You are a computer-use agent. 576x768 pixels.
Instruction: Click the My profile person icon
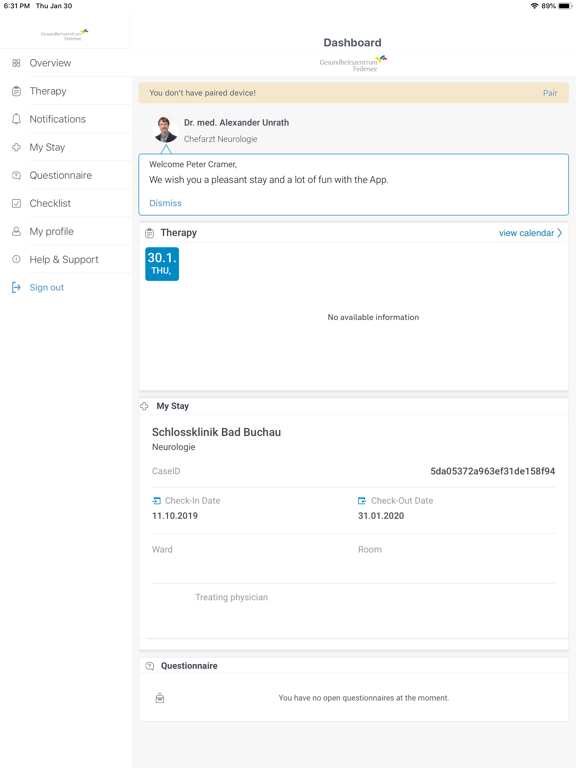click(x=16, y=231)
